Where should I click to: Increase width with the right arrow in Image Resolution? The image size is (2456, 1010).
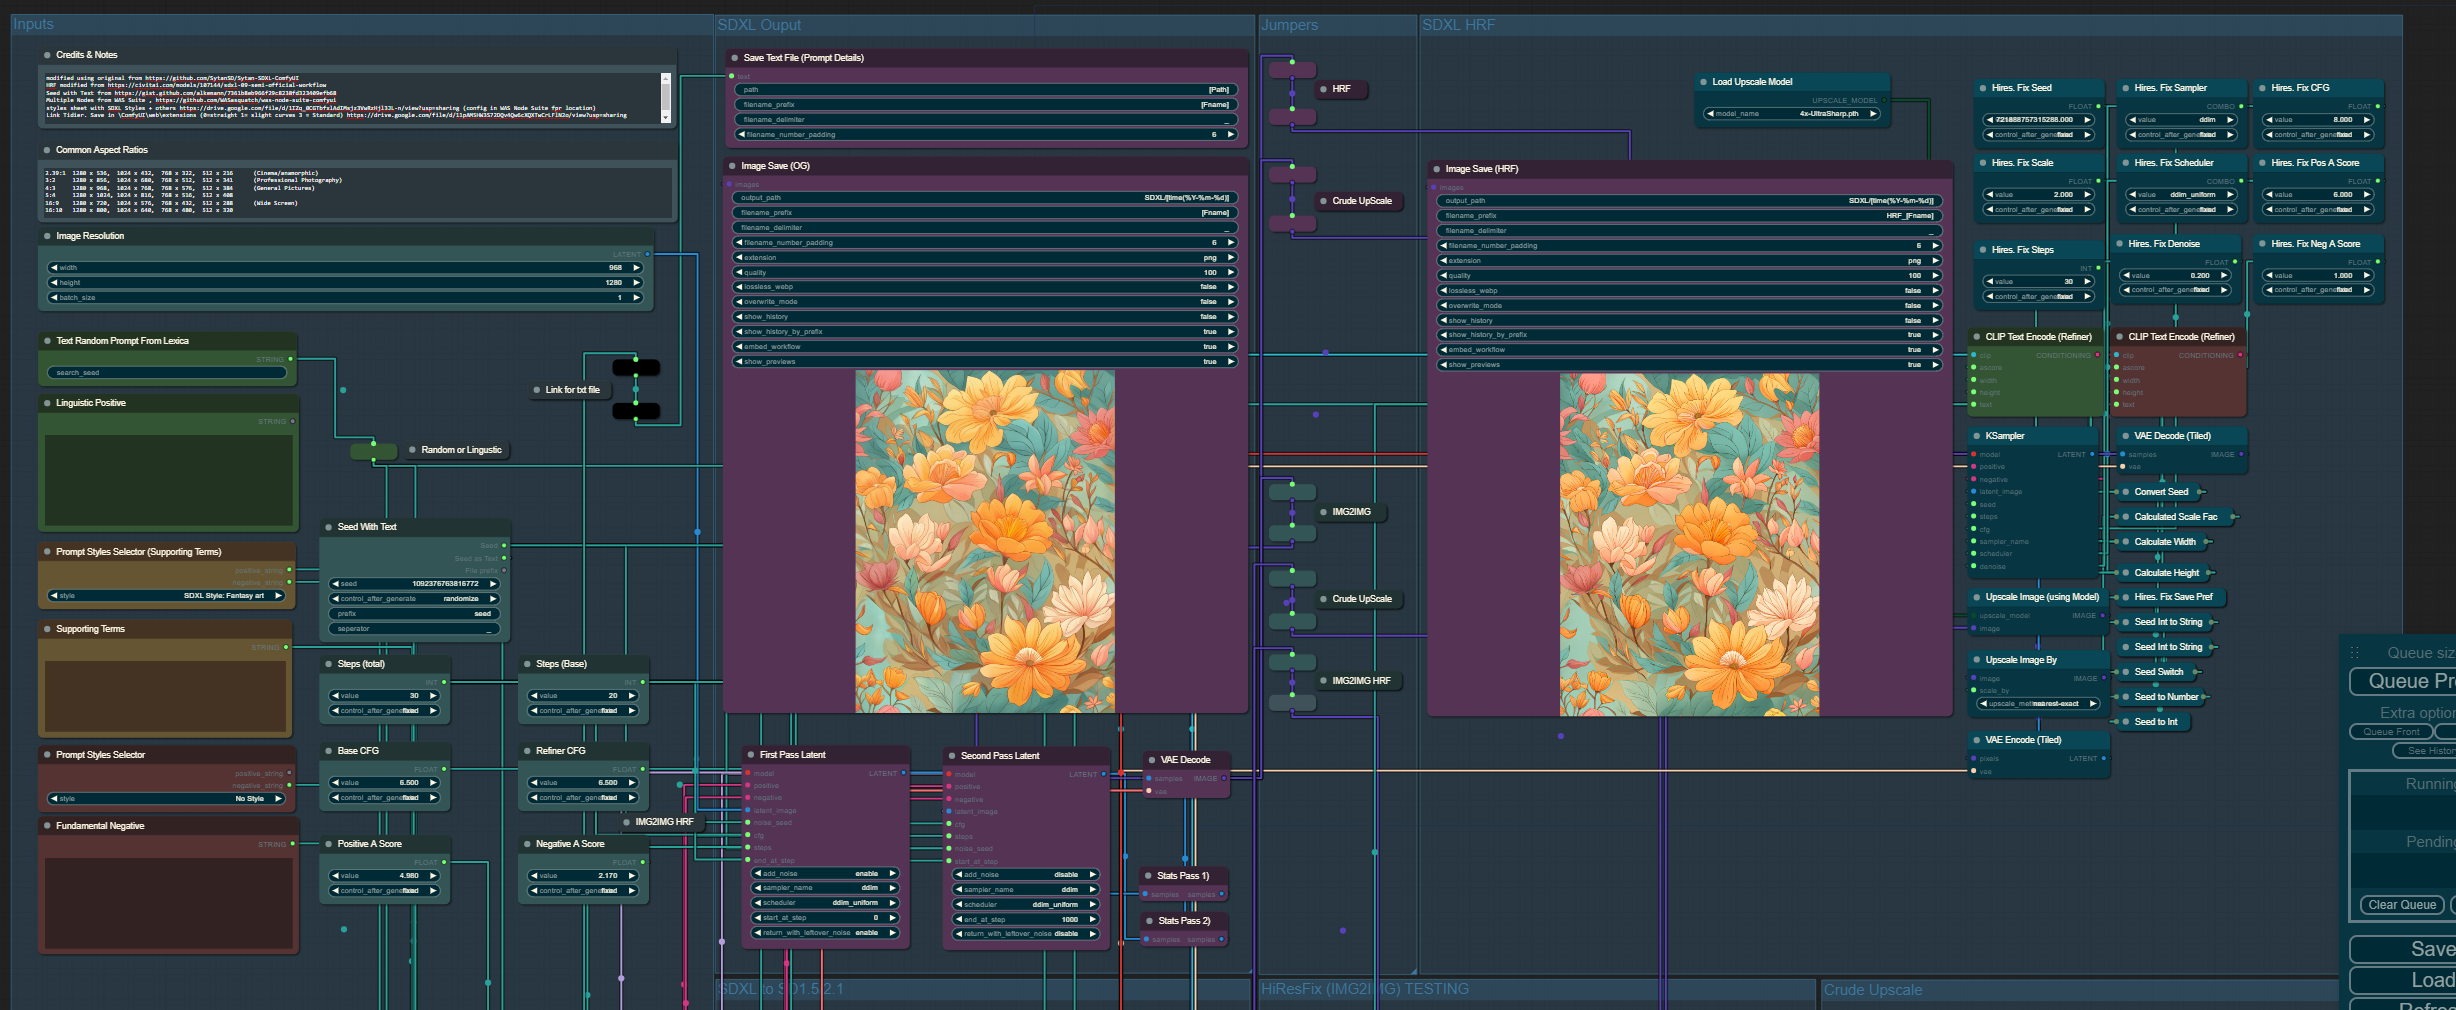point(635,268)
